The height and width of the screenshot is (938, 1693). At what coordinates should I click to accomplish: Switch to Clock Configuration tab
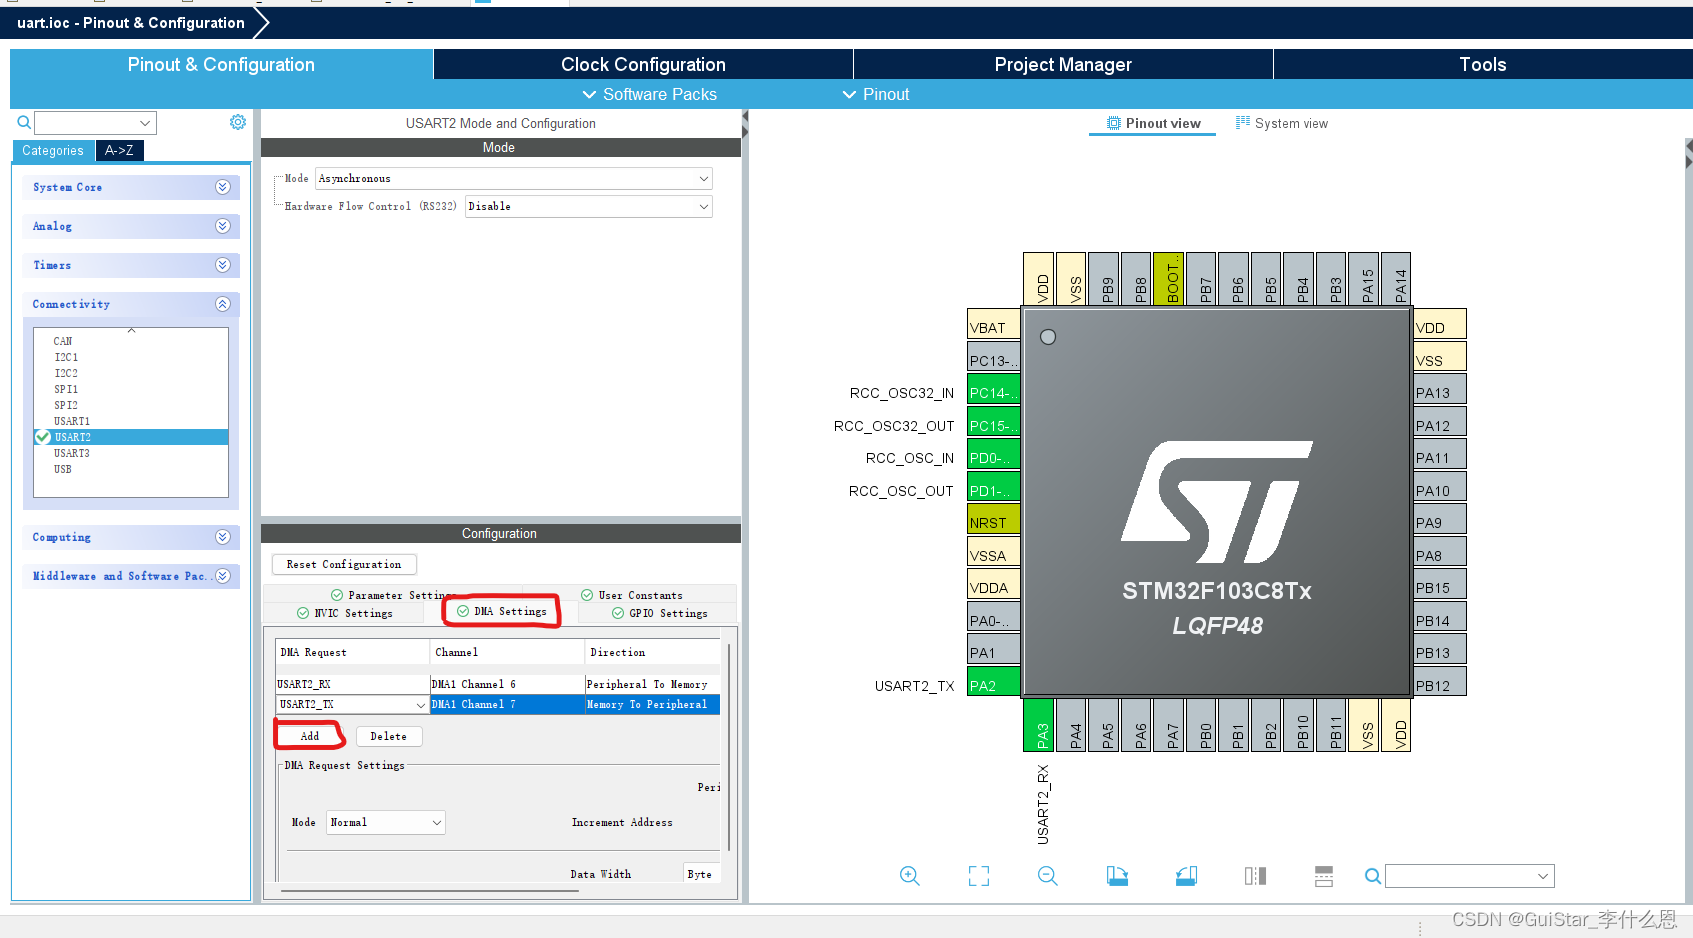coord(643,64)
